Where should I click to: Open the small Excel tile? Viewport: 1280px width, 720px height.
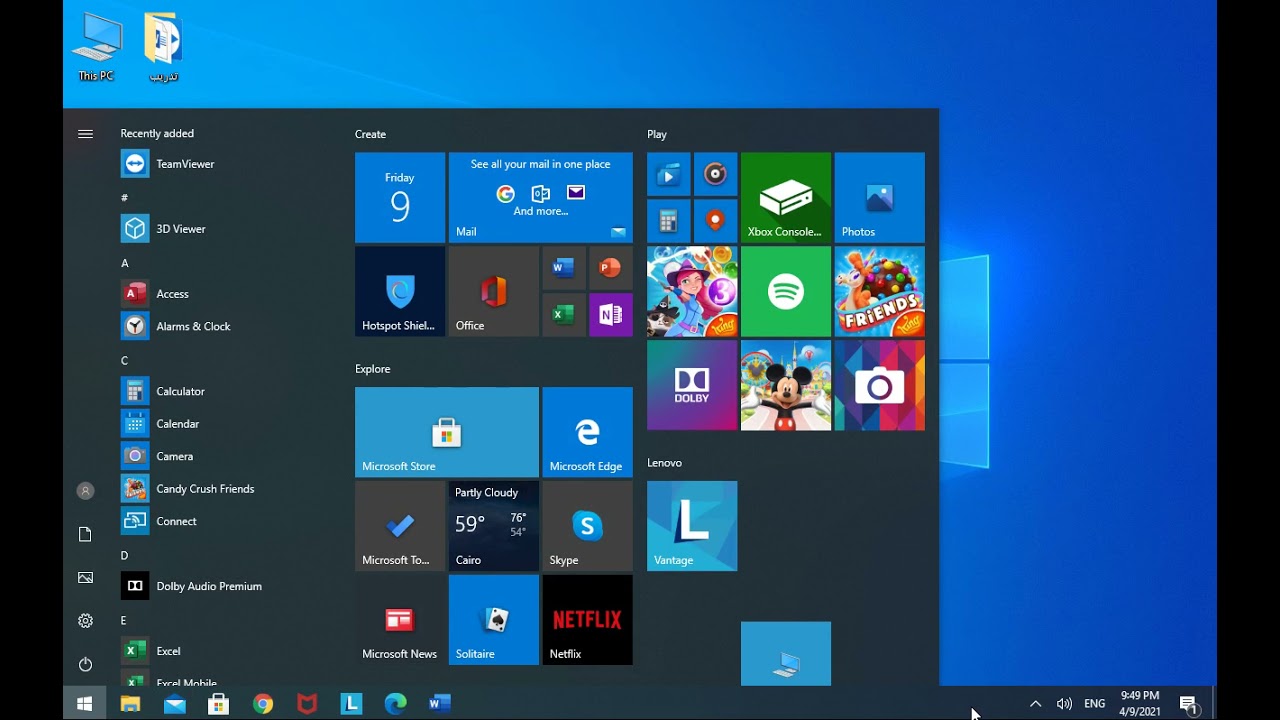click(564, 315)
